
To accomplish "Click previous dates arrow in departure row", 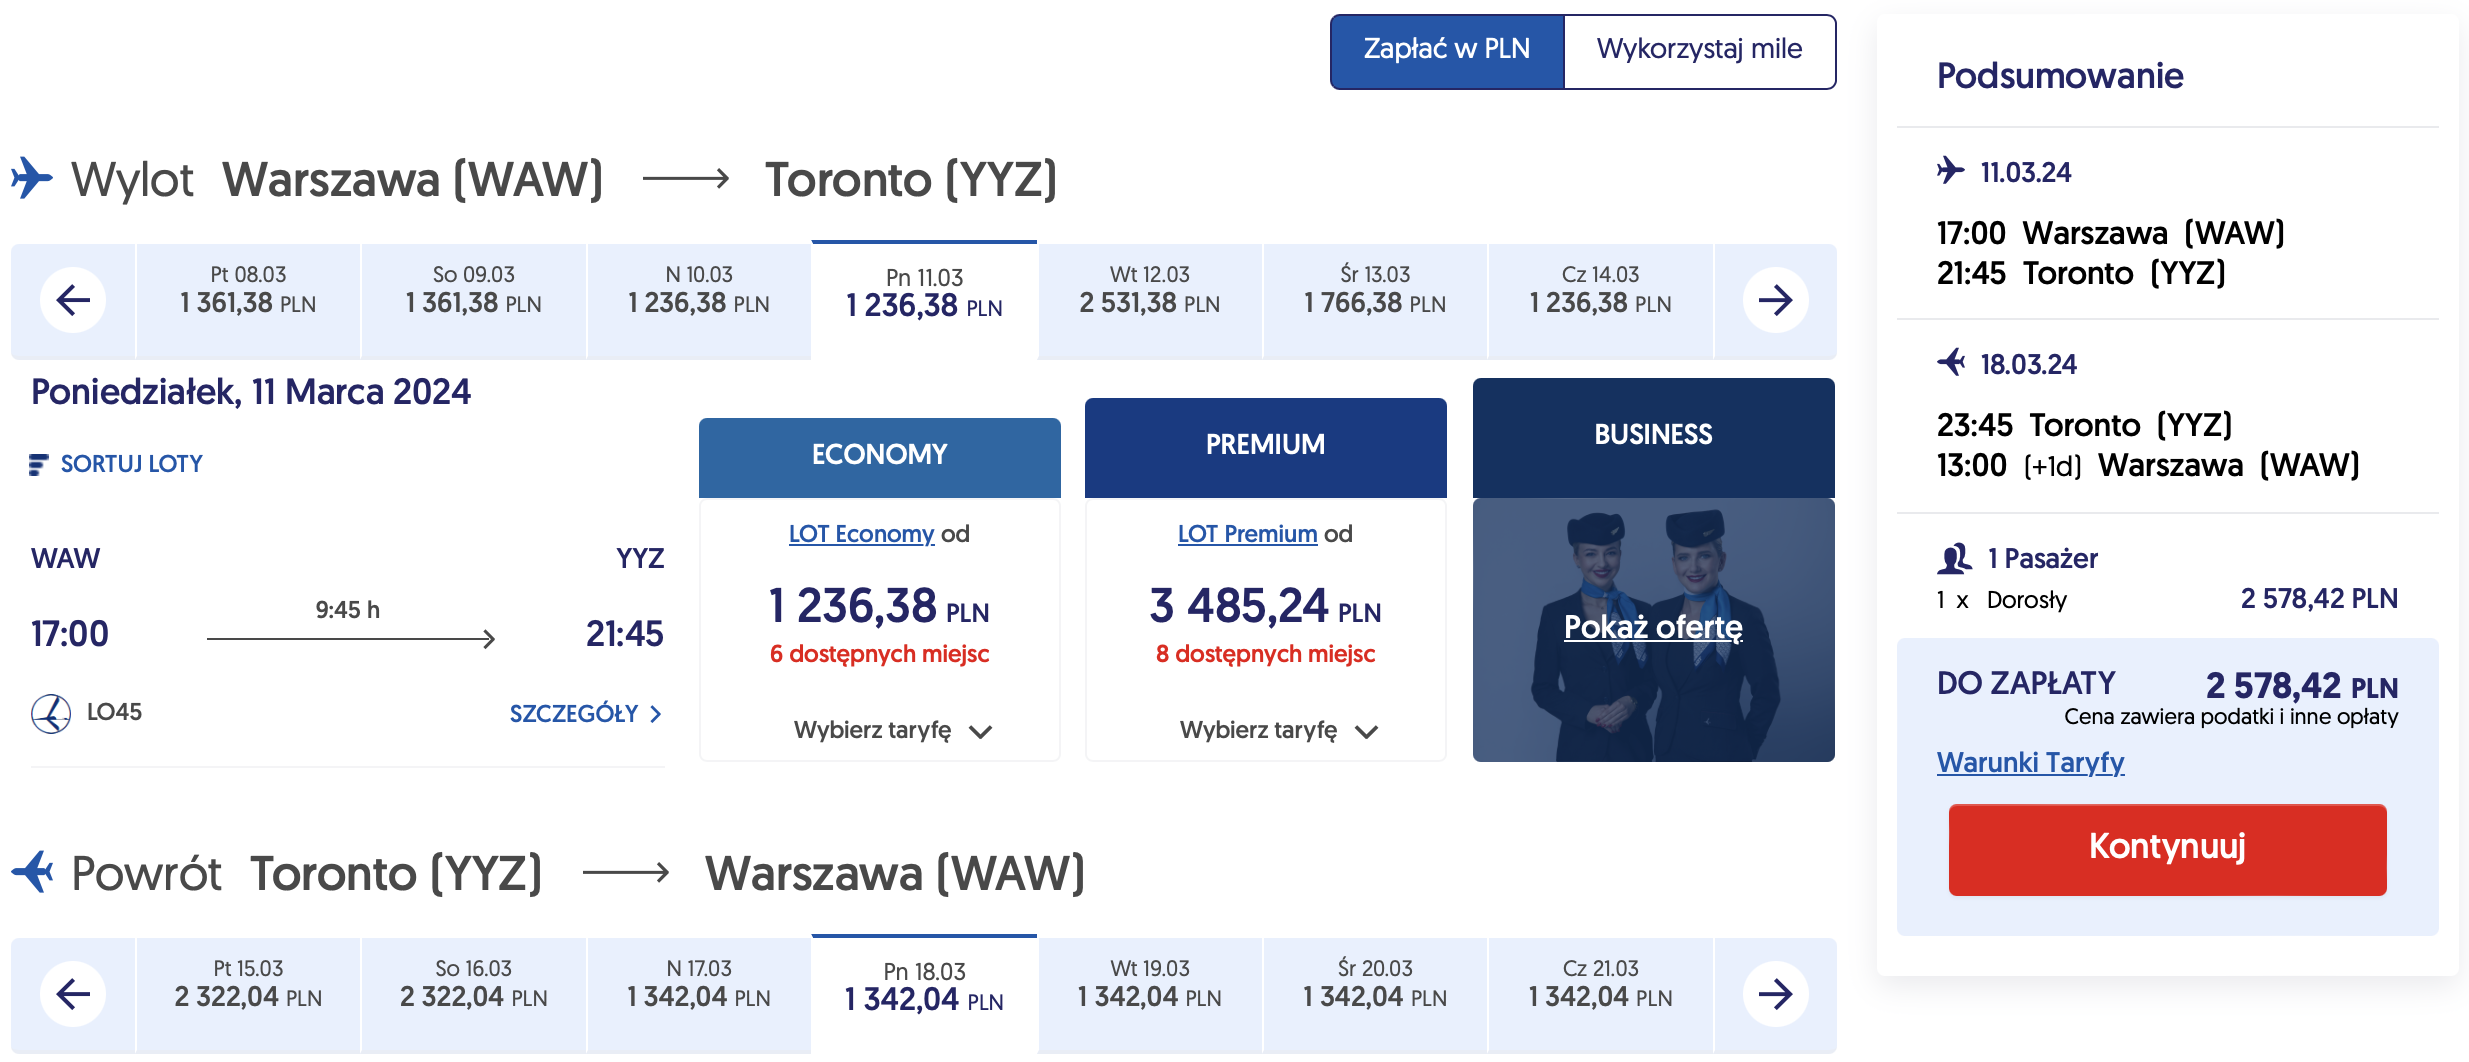I will tap(73, 300).
